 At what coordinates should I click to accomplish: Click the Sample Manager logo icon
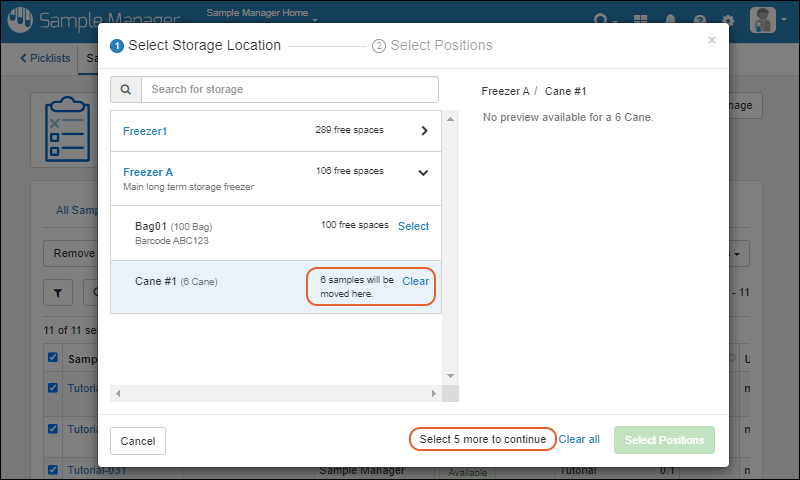(20, 20)
